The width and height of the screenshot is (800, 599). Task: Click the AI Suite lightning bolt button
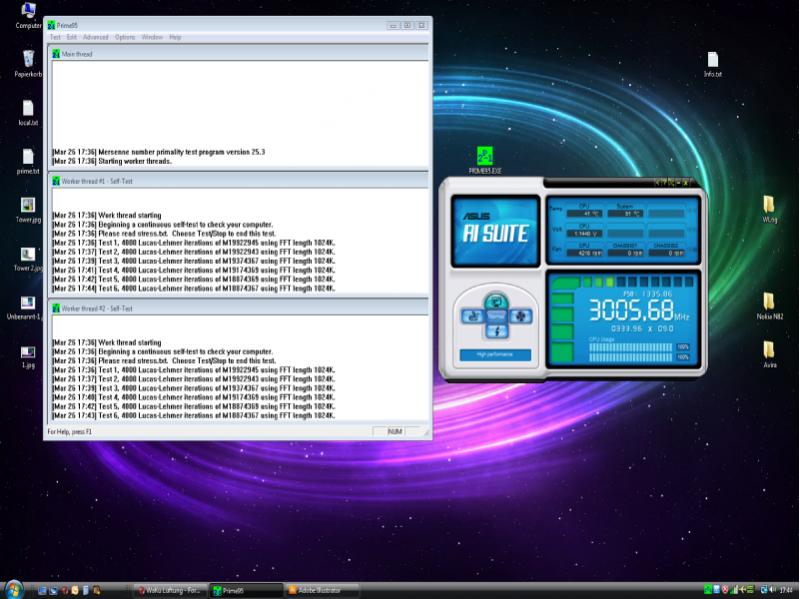[496, 332]
